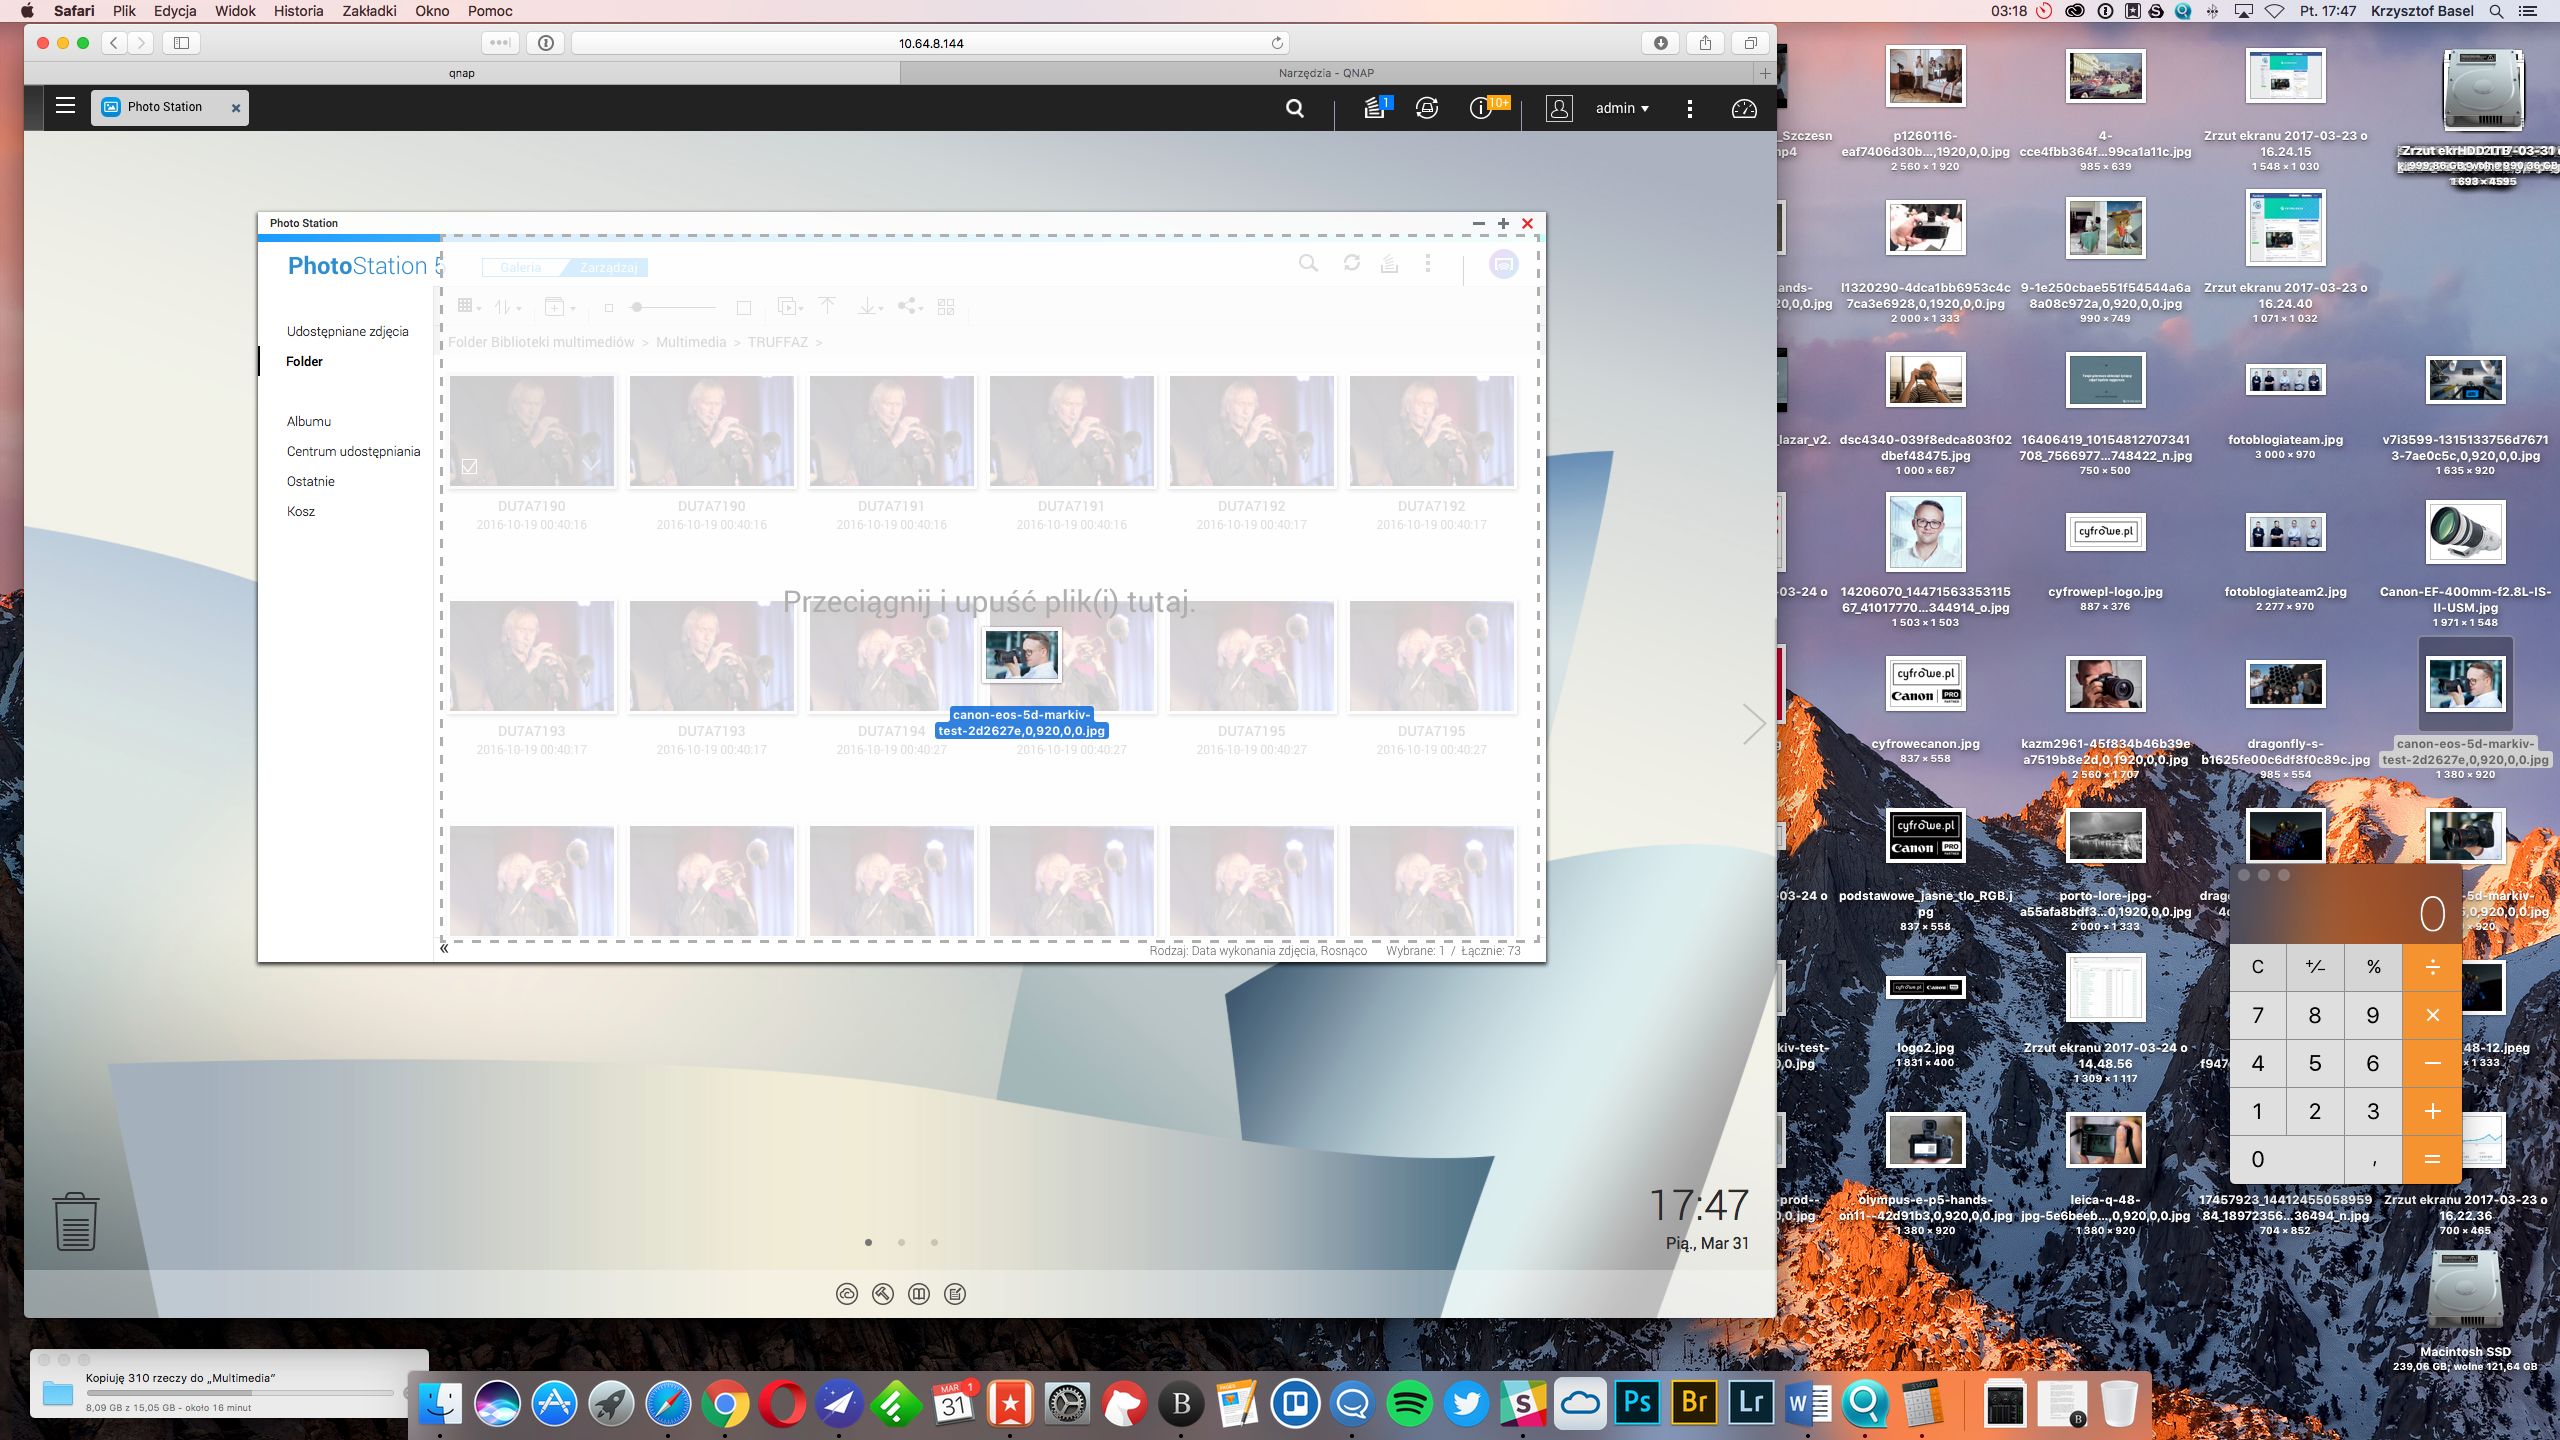Set thumbnails to smallest size icon
The height and width of the screenshot is (1440, 2560).
(x=608, y=308)
